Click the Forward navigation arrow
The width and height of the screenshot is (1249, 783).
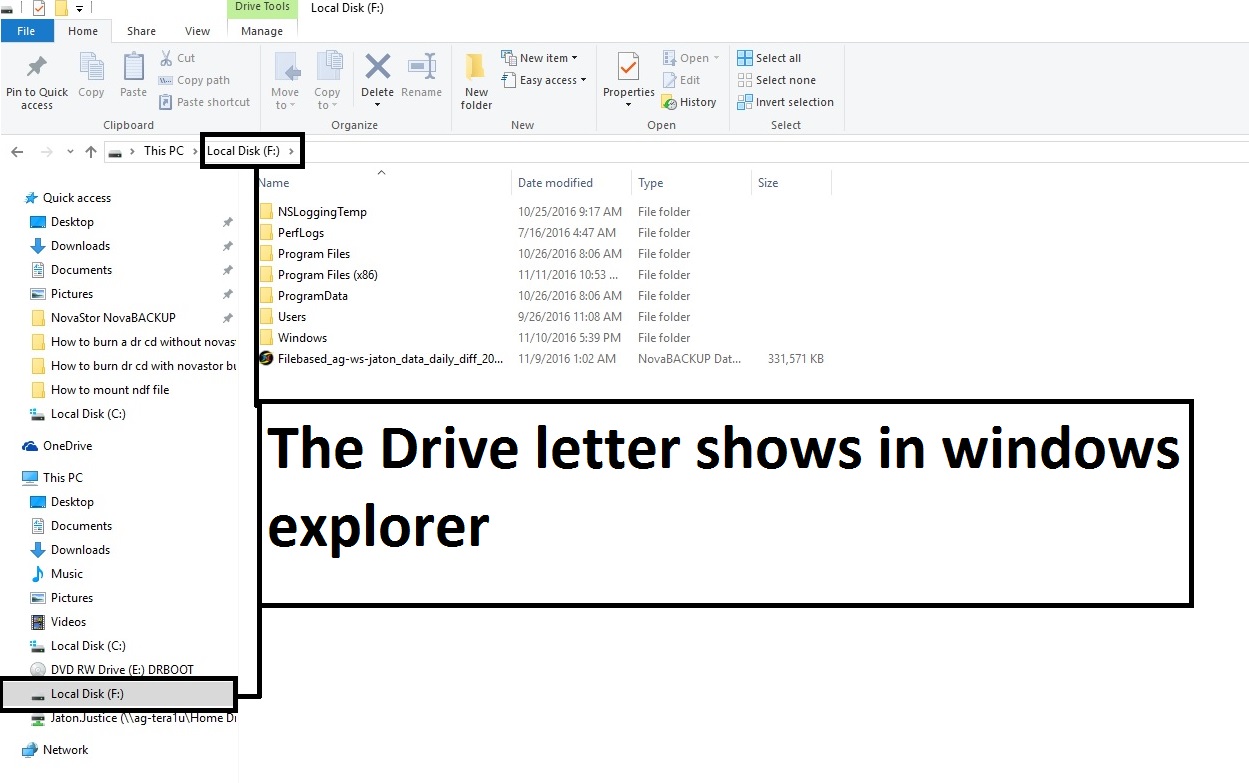46,151
